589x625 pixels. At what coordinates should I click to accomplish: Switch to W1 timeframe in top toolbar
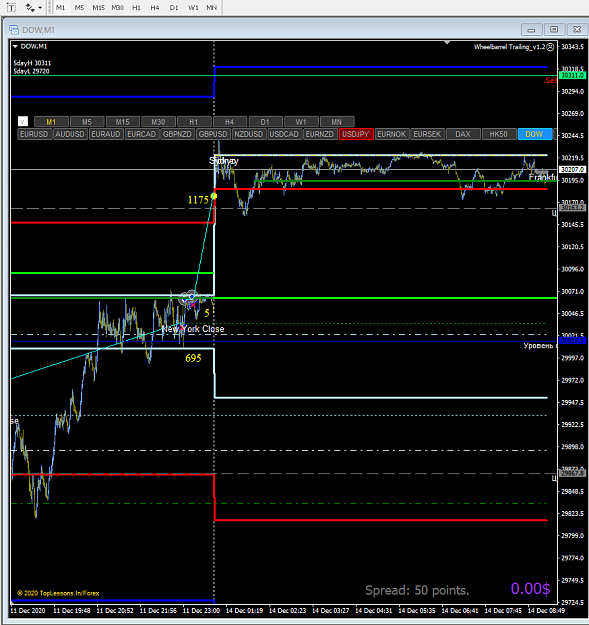pyautogui.click(x=193, y=7)
